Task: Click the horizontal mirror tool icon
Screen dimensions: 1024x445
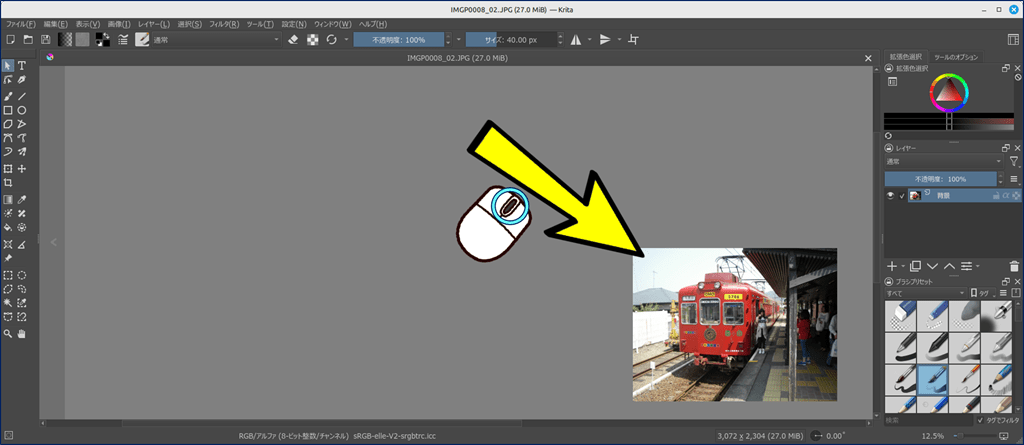Action: pos(575,39)
